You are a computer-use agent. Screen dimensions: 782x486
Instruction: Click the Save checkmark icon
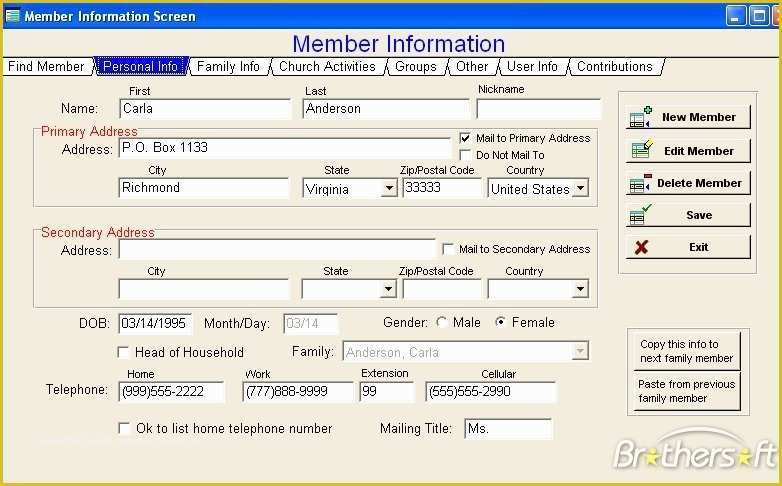click(x=640, y=215)
